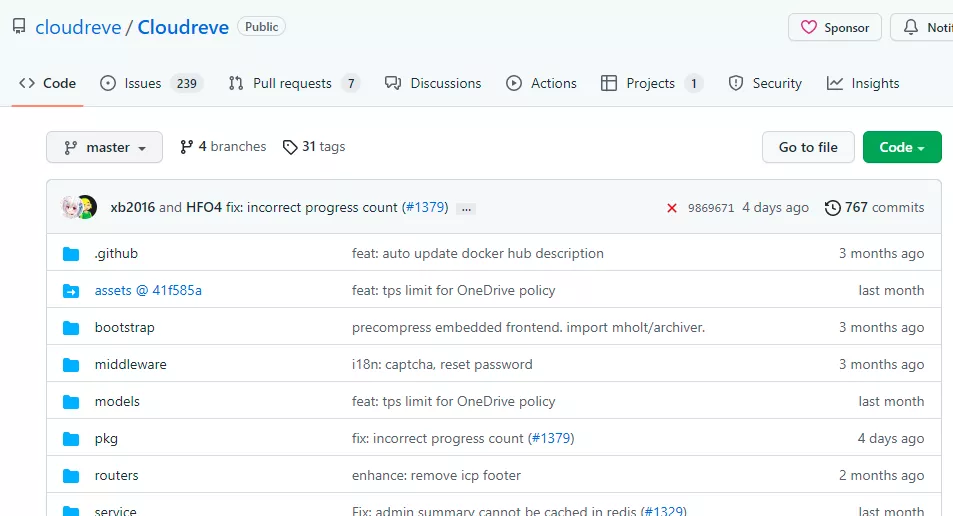Click the failed status red X icon
953x516 pixels.
[x=672, y=208]
